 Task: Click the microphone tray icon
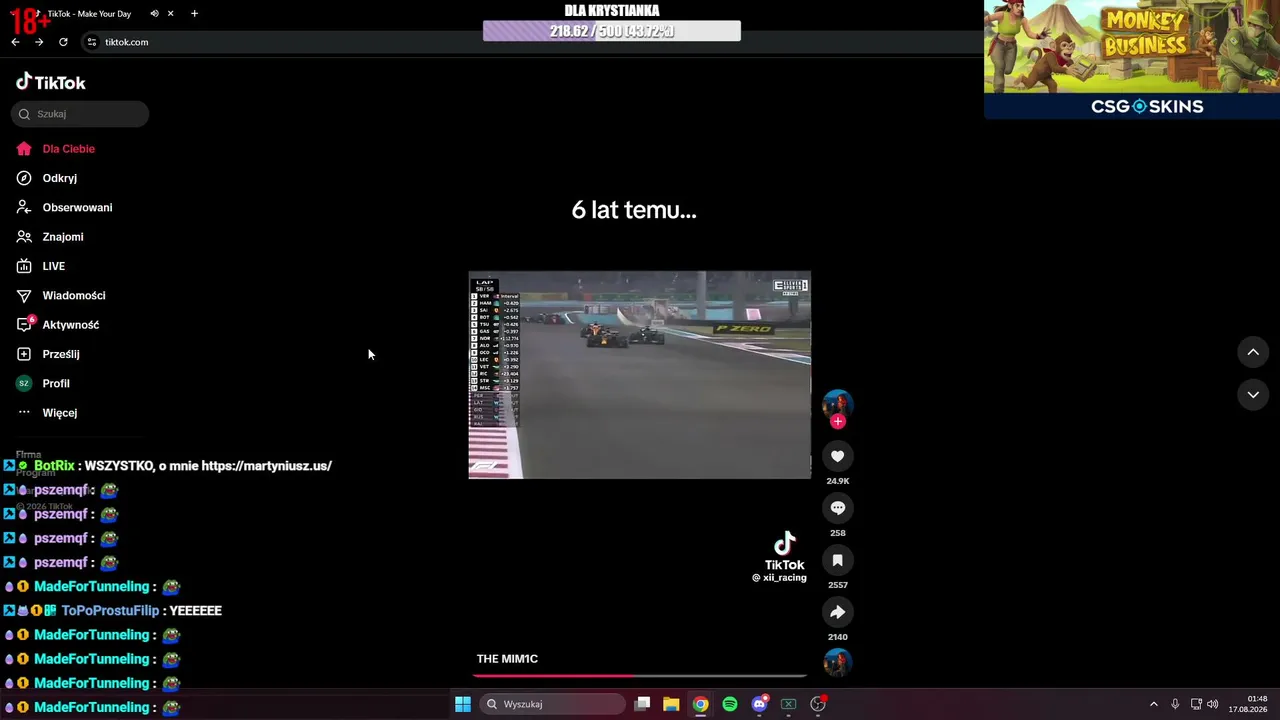[1175, 704]
